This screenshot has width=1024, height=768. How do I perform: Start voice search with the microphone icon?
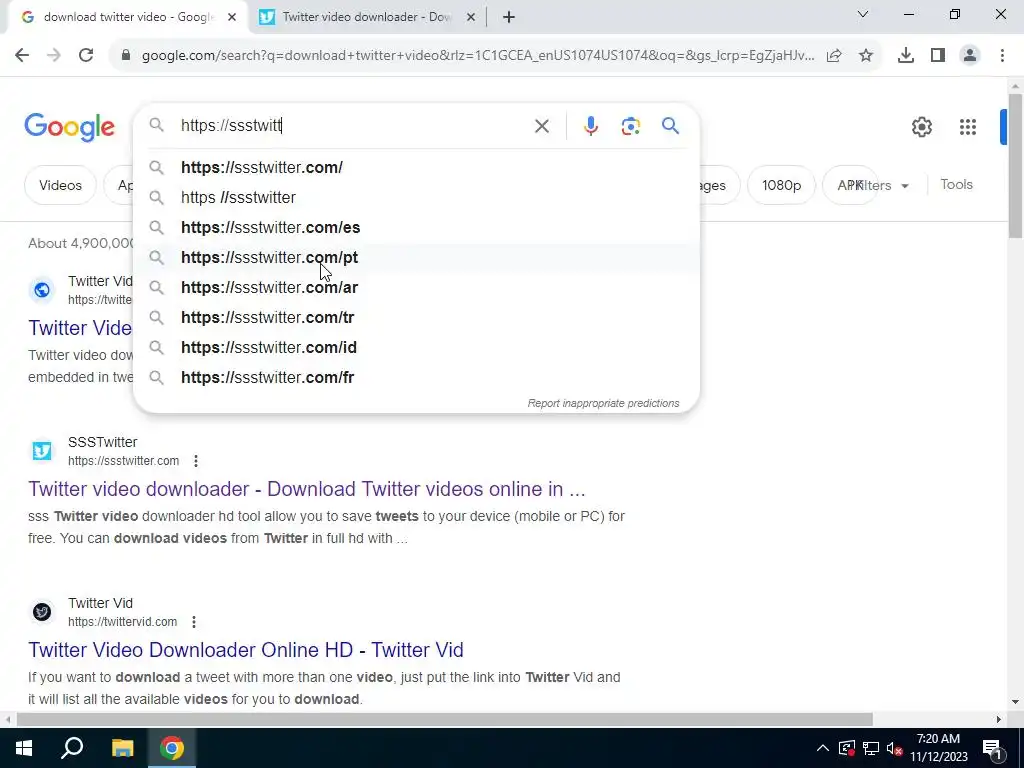click(x=590, y=126)
